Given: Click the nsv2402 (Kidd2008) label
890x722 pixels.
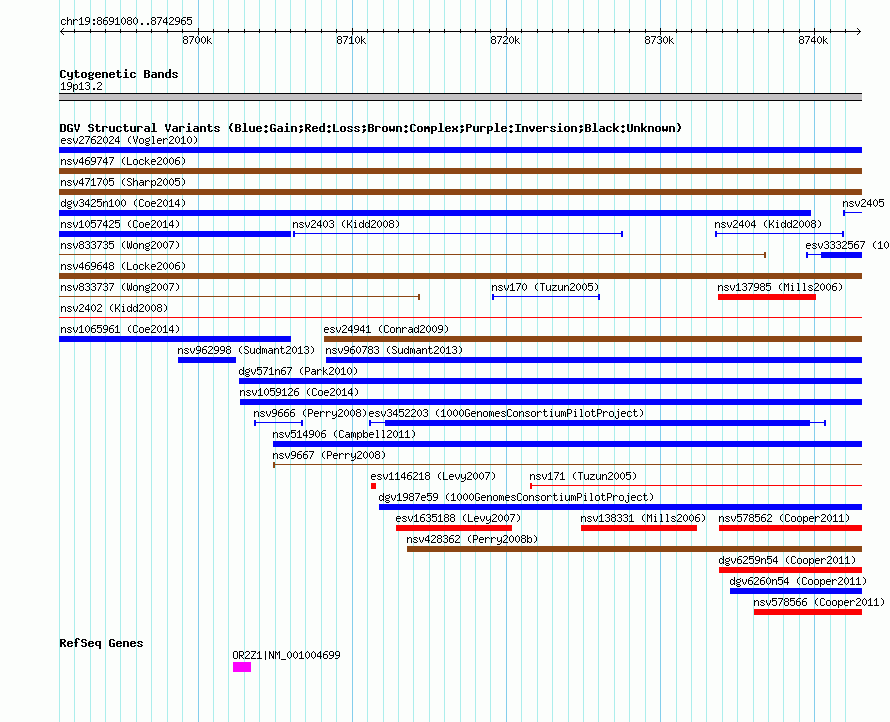Looking at the screenshot, I should (114, 308).
